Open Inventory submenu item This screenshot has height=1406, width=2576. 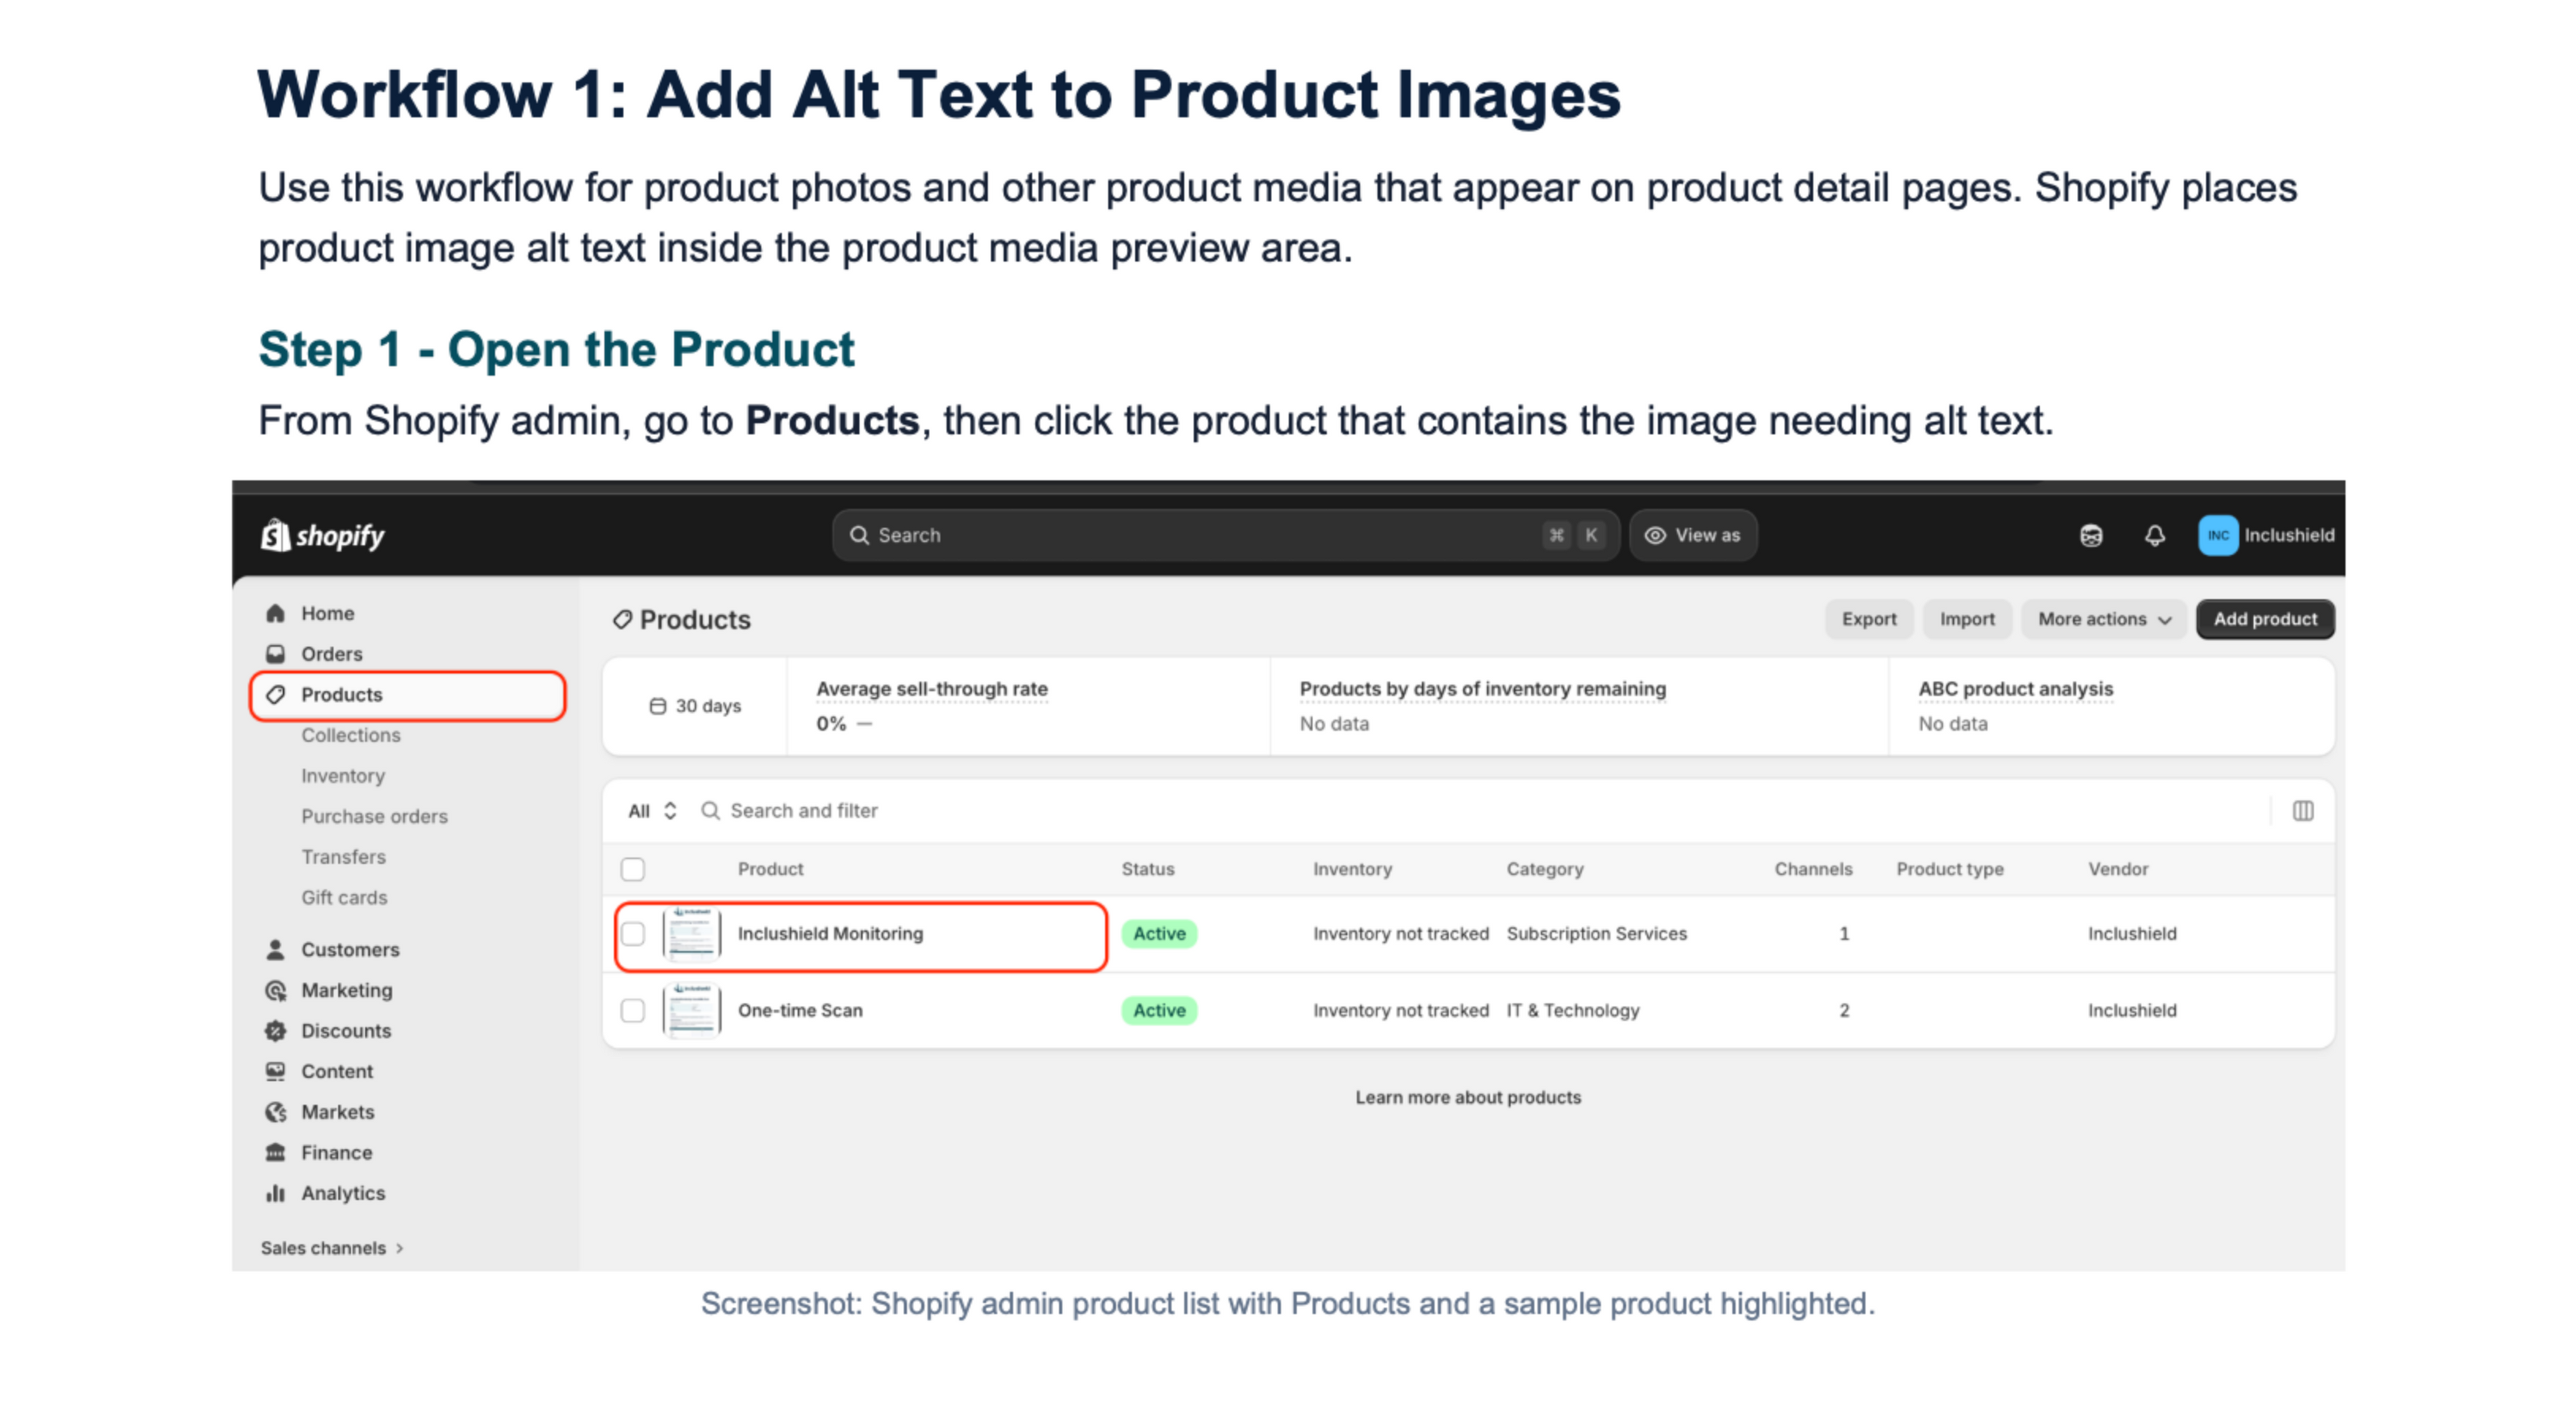tap(343, 776)
